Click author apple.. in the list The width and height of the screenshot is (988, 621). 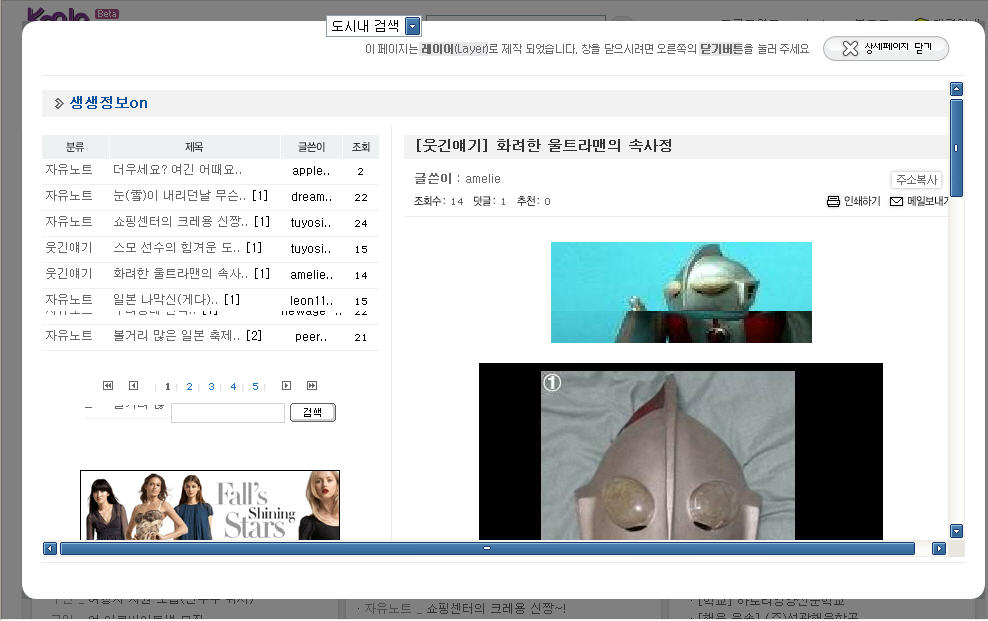coord(311,171)
